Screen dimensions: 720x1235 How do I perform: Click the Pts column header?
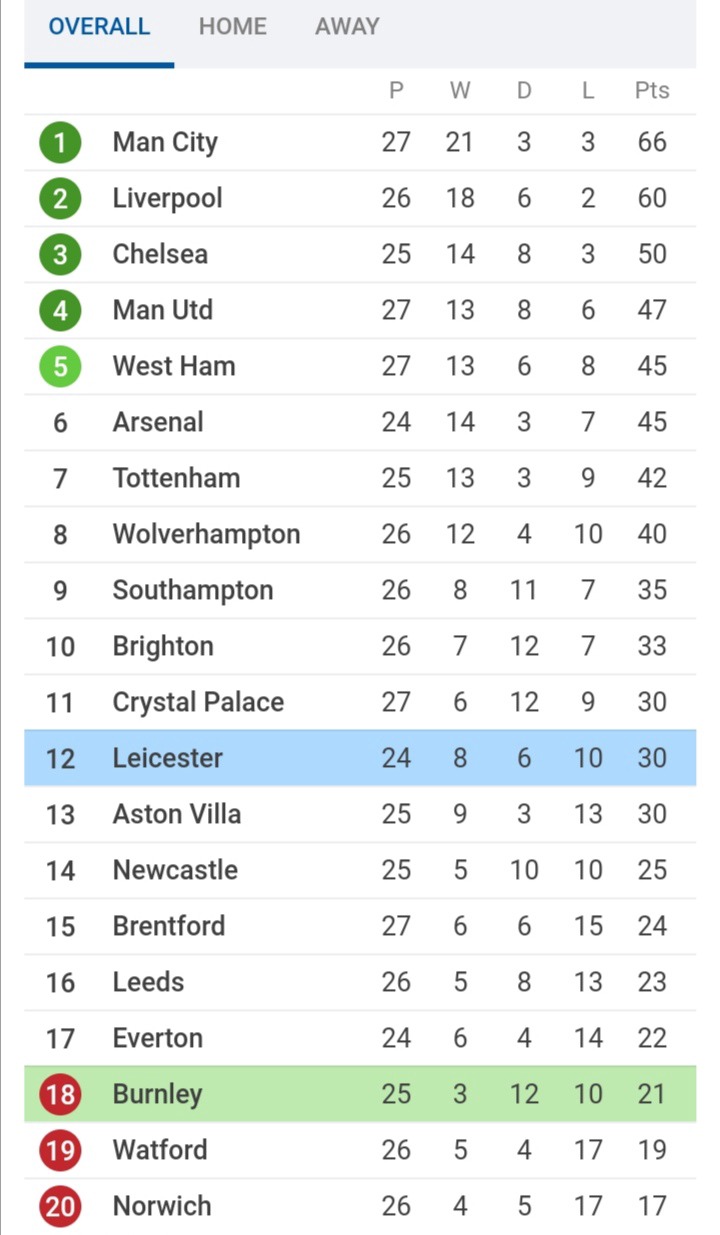point(652,90)
